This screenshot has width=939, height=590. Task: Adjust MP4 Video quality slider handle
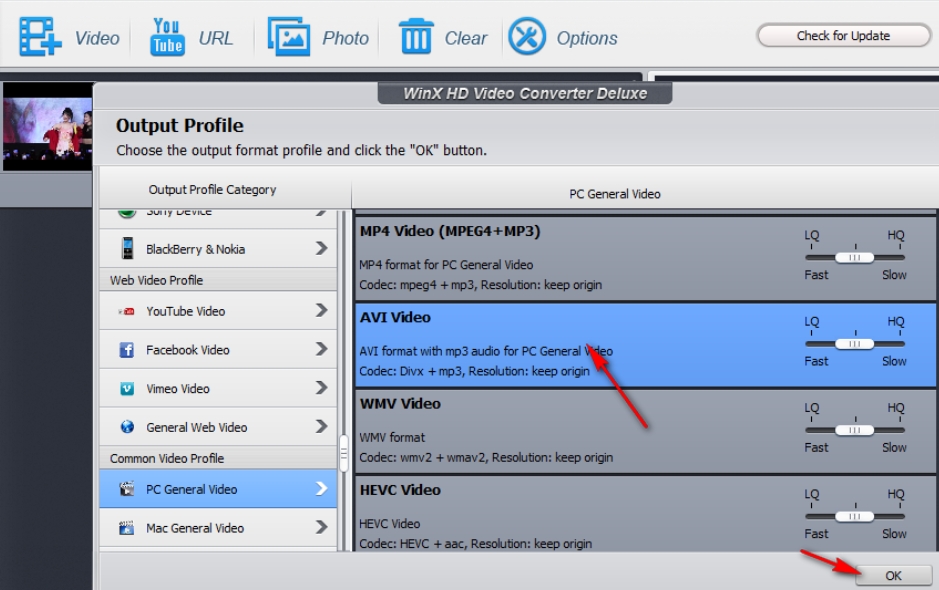(x=855, y=258)
